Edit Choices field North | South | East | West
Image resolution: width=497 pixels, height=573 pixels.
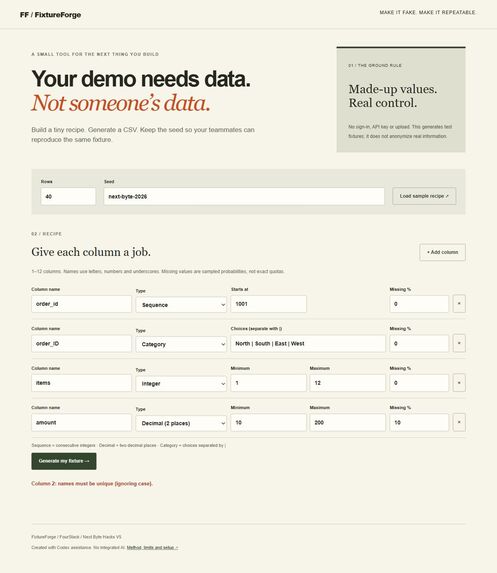tap(308, 344)
